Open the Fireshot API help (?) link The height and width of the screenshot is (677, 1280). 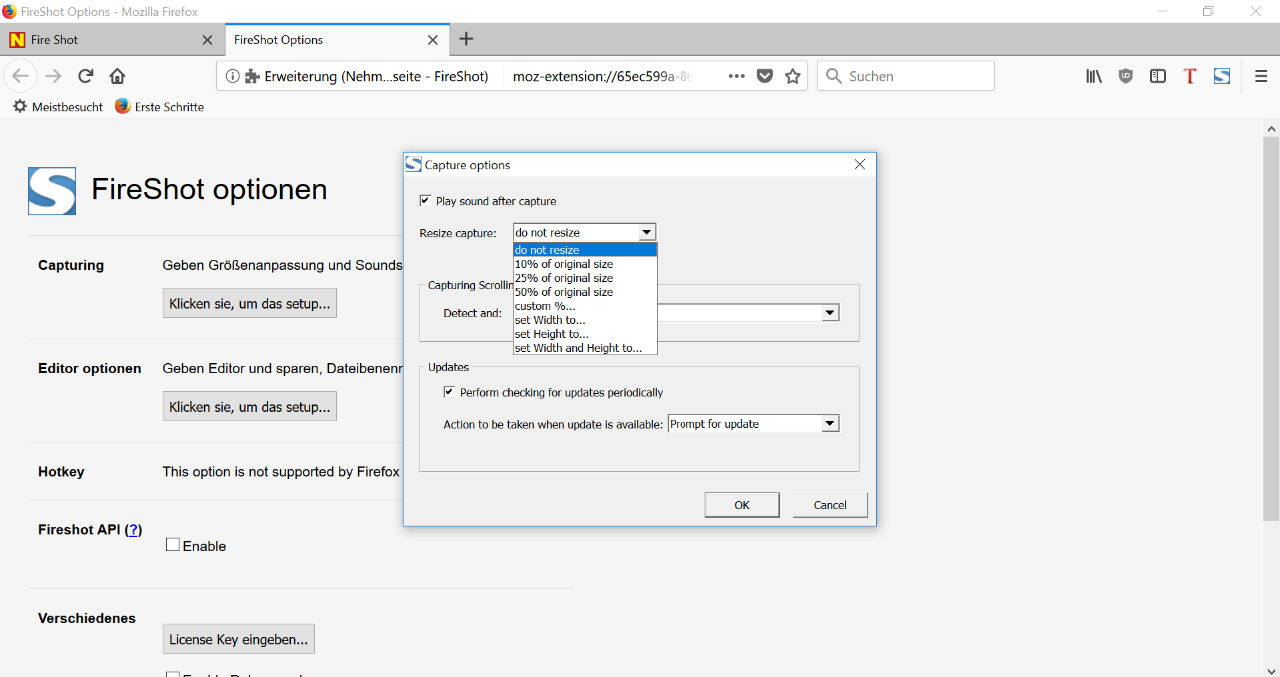[134, 529]
